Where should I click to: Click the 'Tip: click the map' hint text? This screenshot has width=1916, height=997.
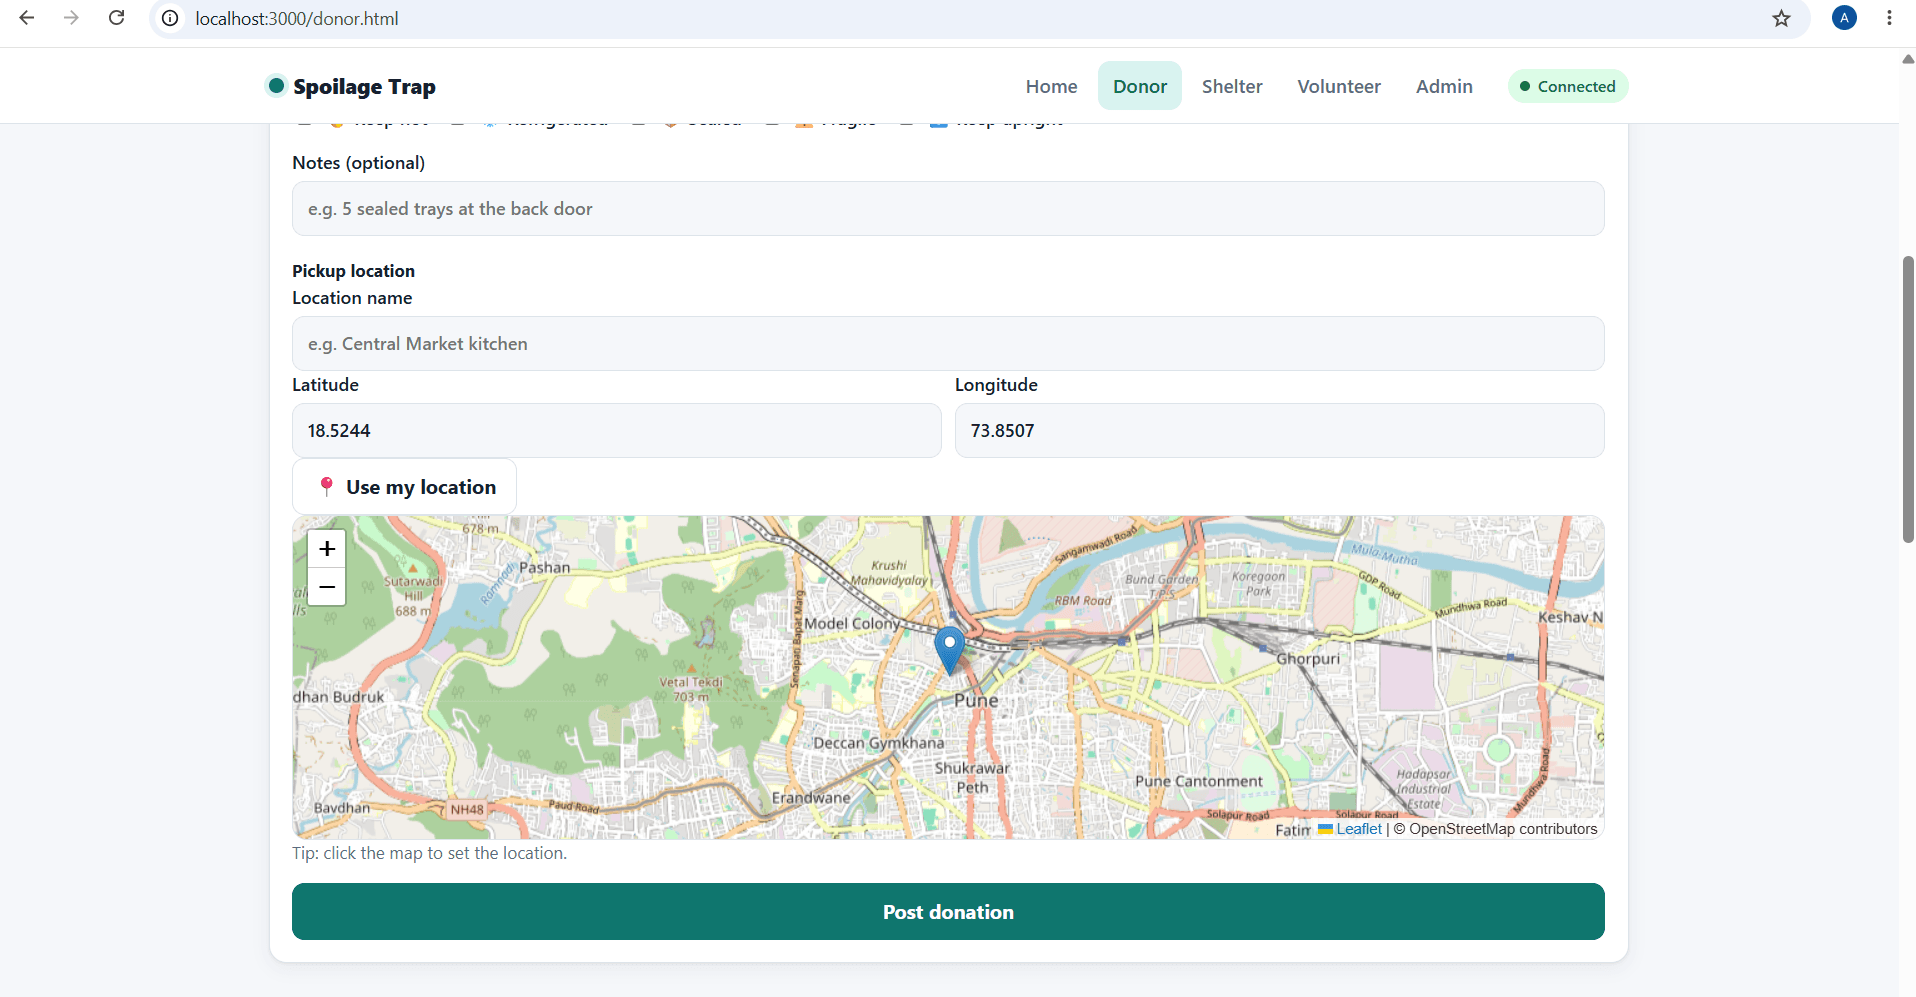coord(429,853)
